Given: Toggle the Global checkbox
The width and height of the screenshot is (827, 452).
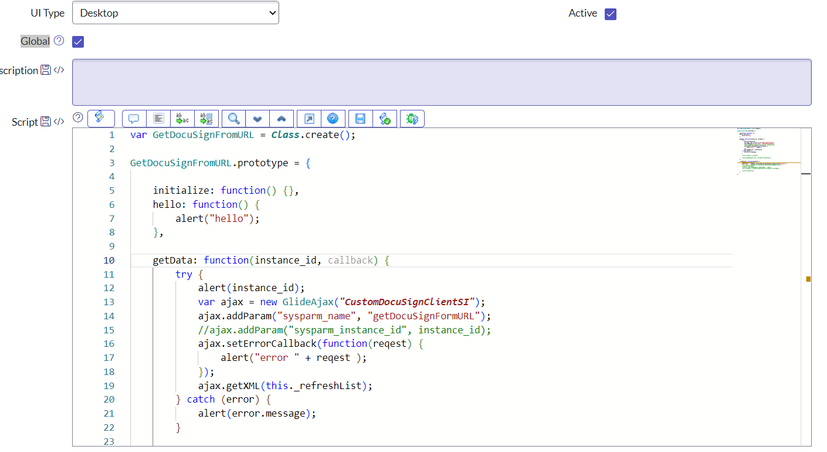Looking at the screenshot, I should point(78,42).
